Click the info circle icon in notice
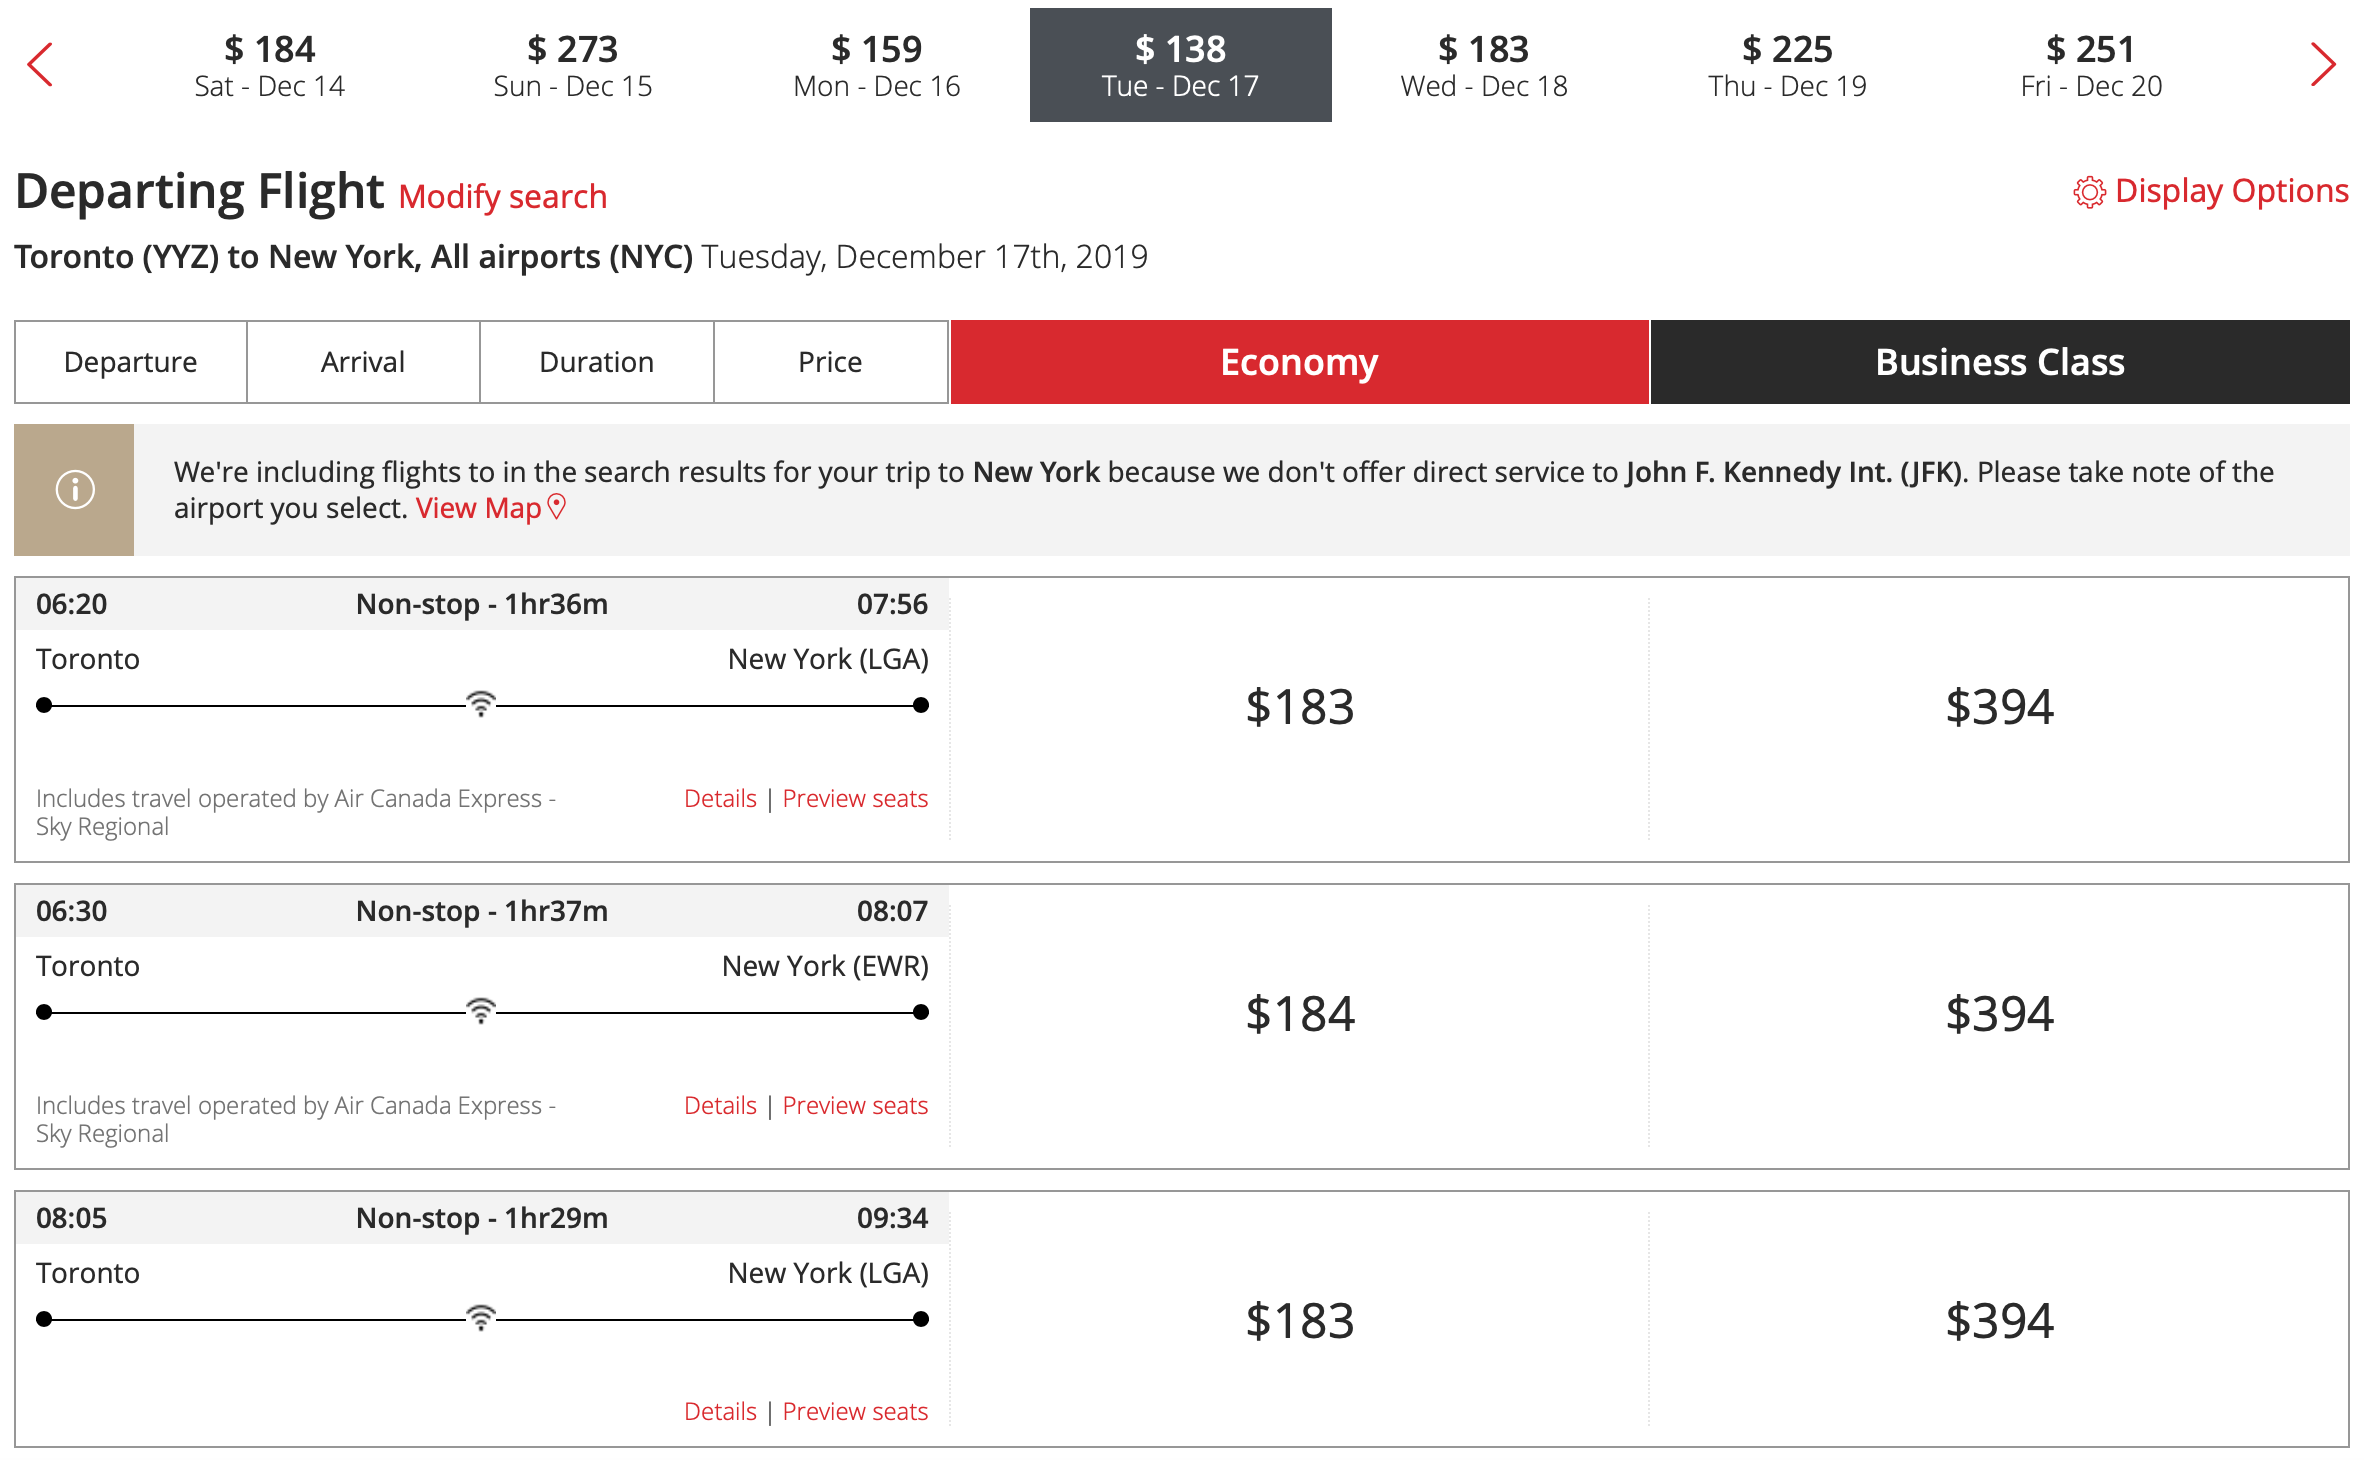The image size is (2364, 1460). tap(75, 490)
